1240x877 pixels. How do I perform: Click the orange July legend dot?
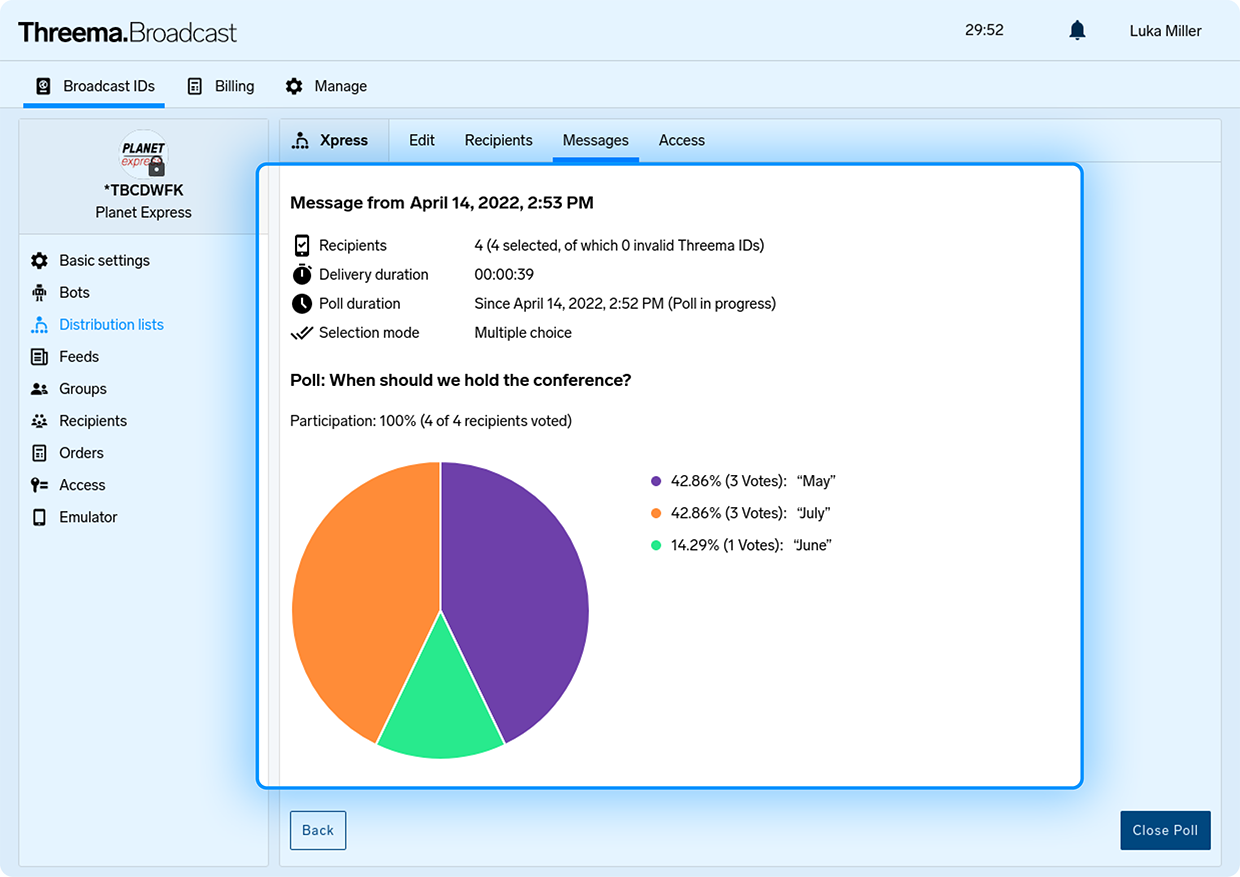pyautogui.click(x=656, y=513)
